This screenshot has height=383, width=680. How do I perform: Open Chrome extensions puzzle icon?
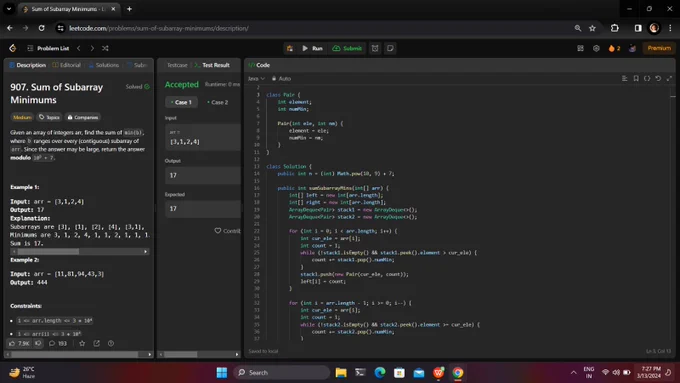point(615,28)
